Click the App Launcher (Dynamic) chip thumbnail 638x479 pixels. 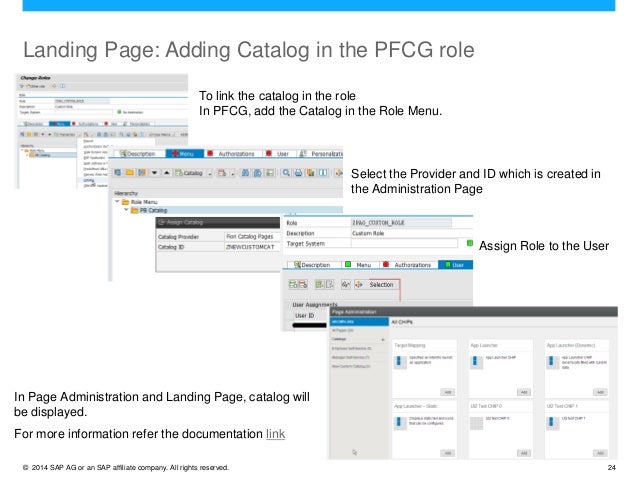pos(553,362)
